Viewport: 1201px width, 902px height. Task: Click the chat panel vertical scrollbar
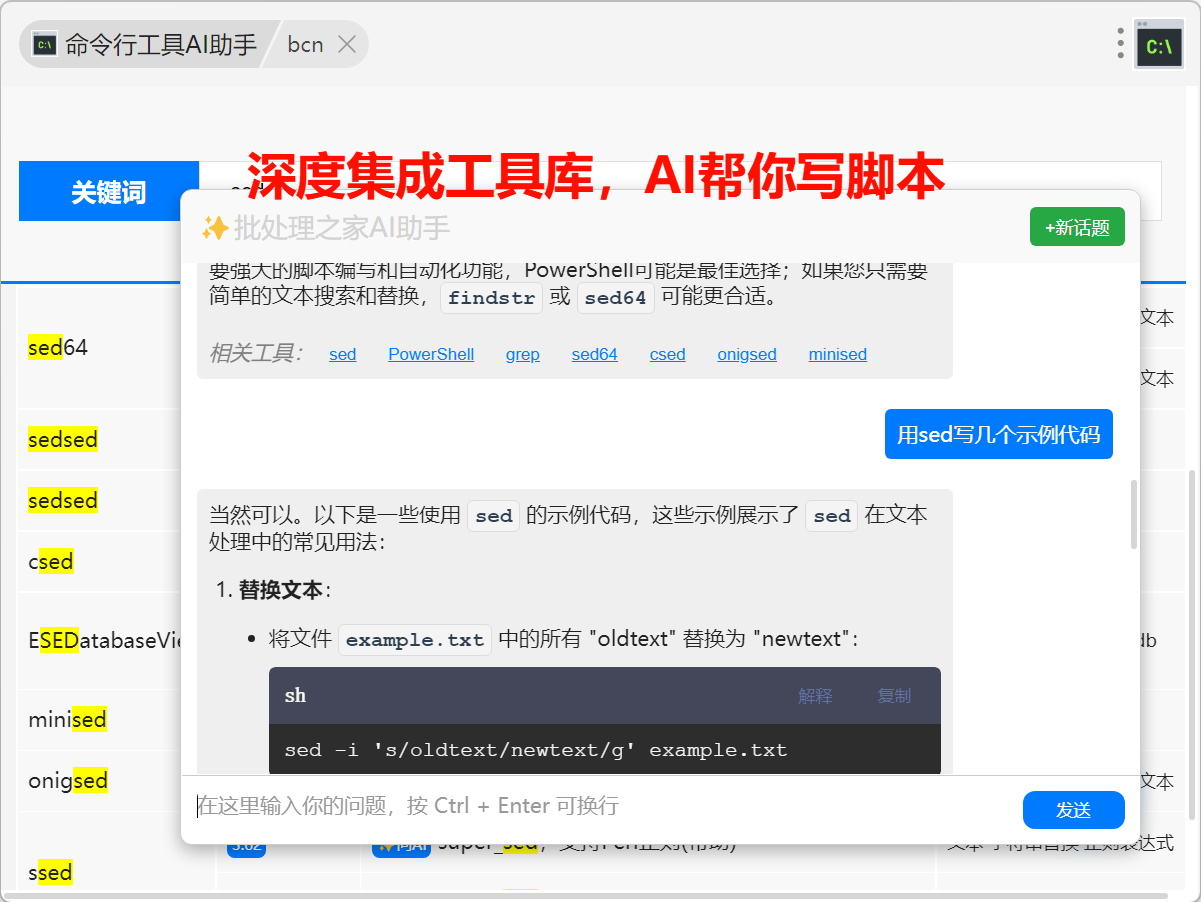pyautogui.click(x=1133, y=514)
